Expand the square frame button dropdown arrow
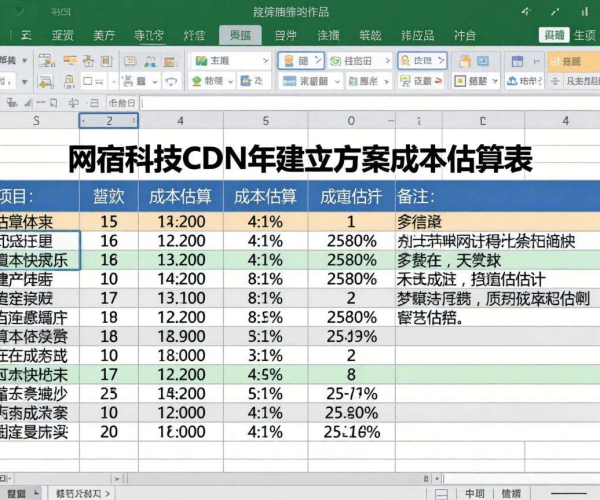The height and width of the screenshot is (500, 600). (495, 81)
